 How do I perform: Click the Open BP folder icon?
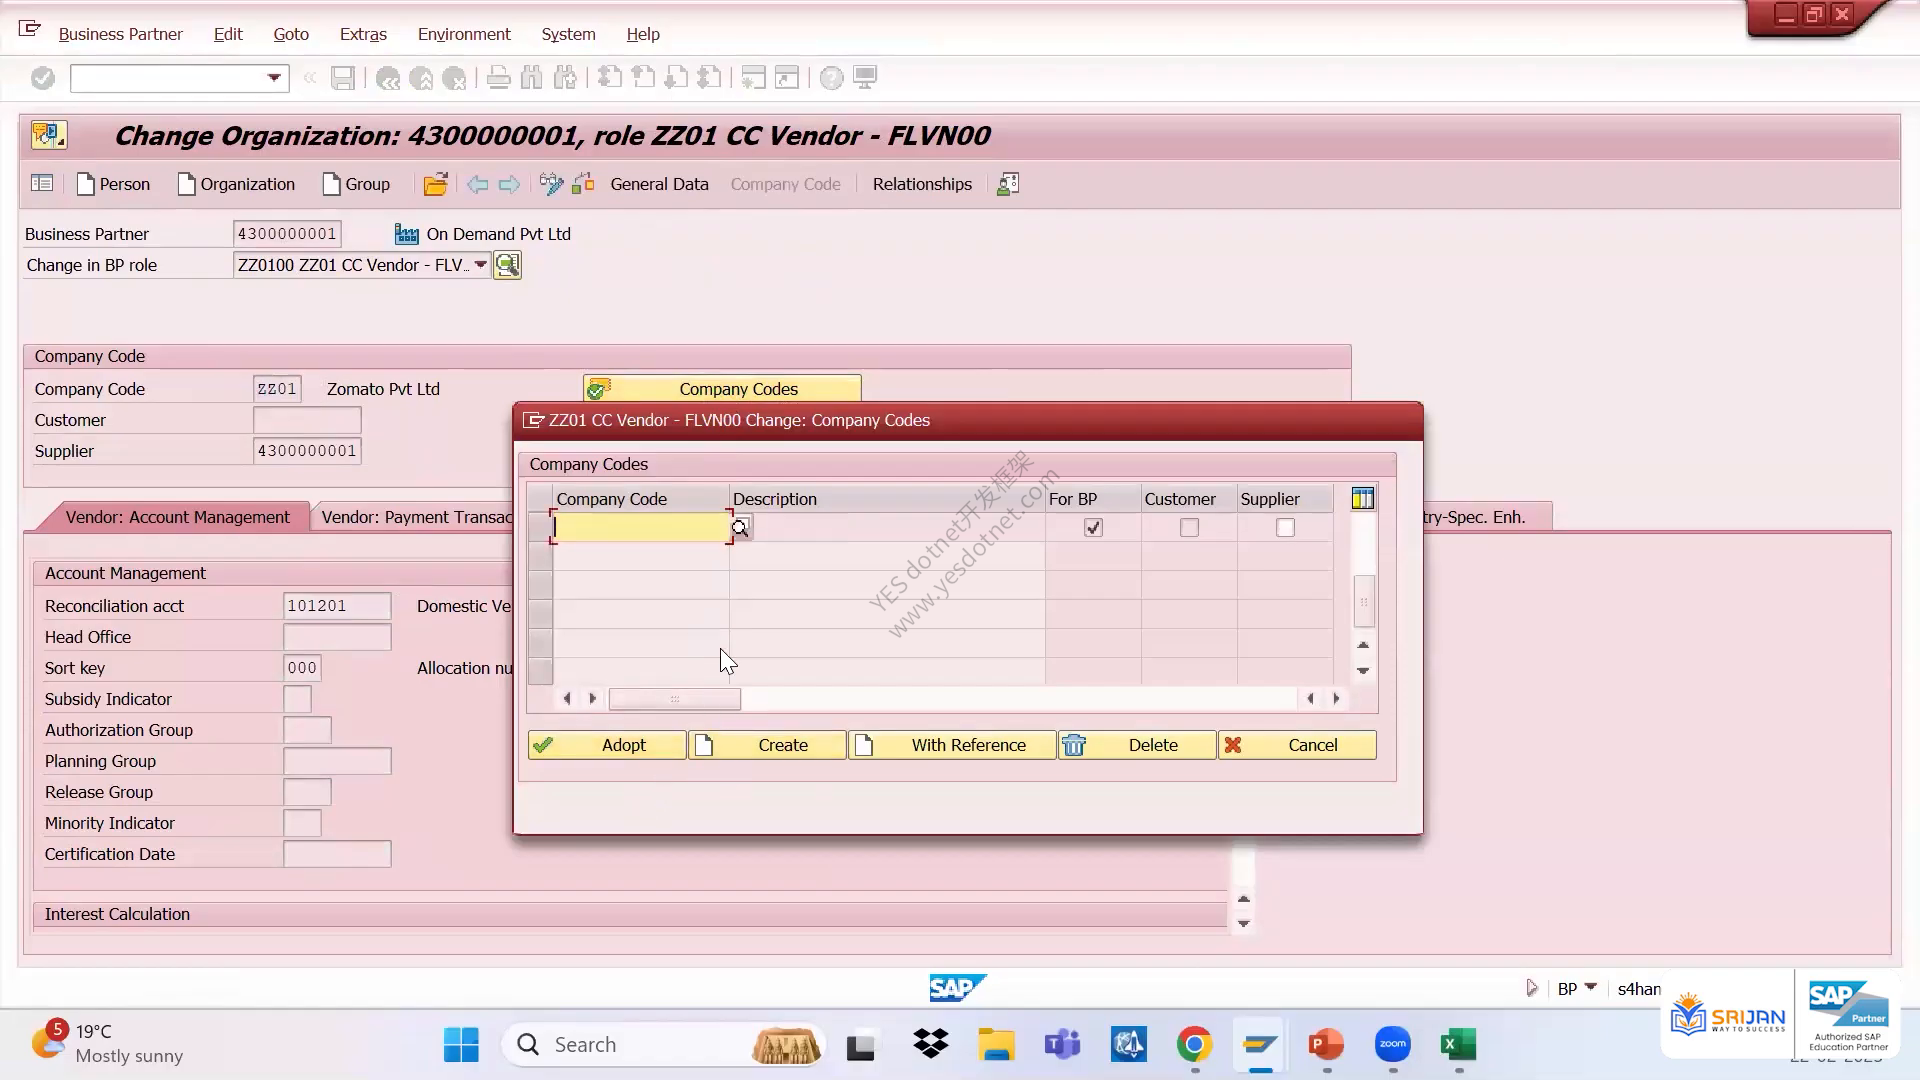coord(435,184)
